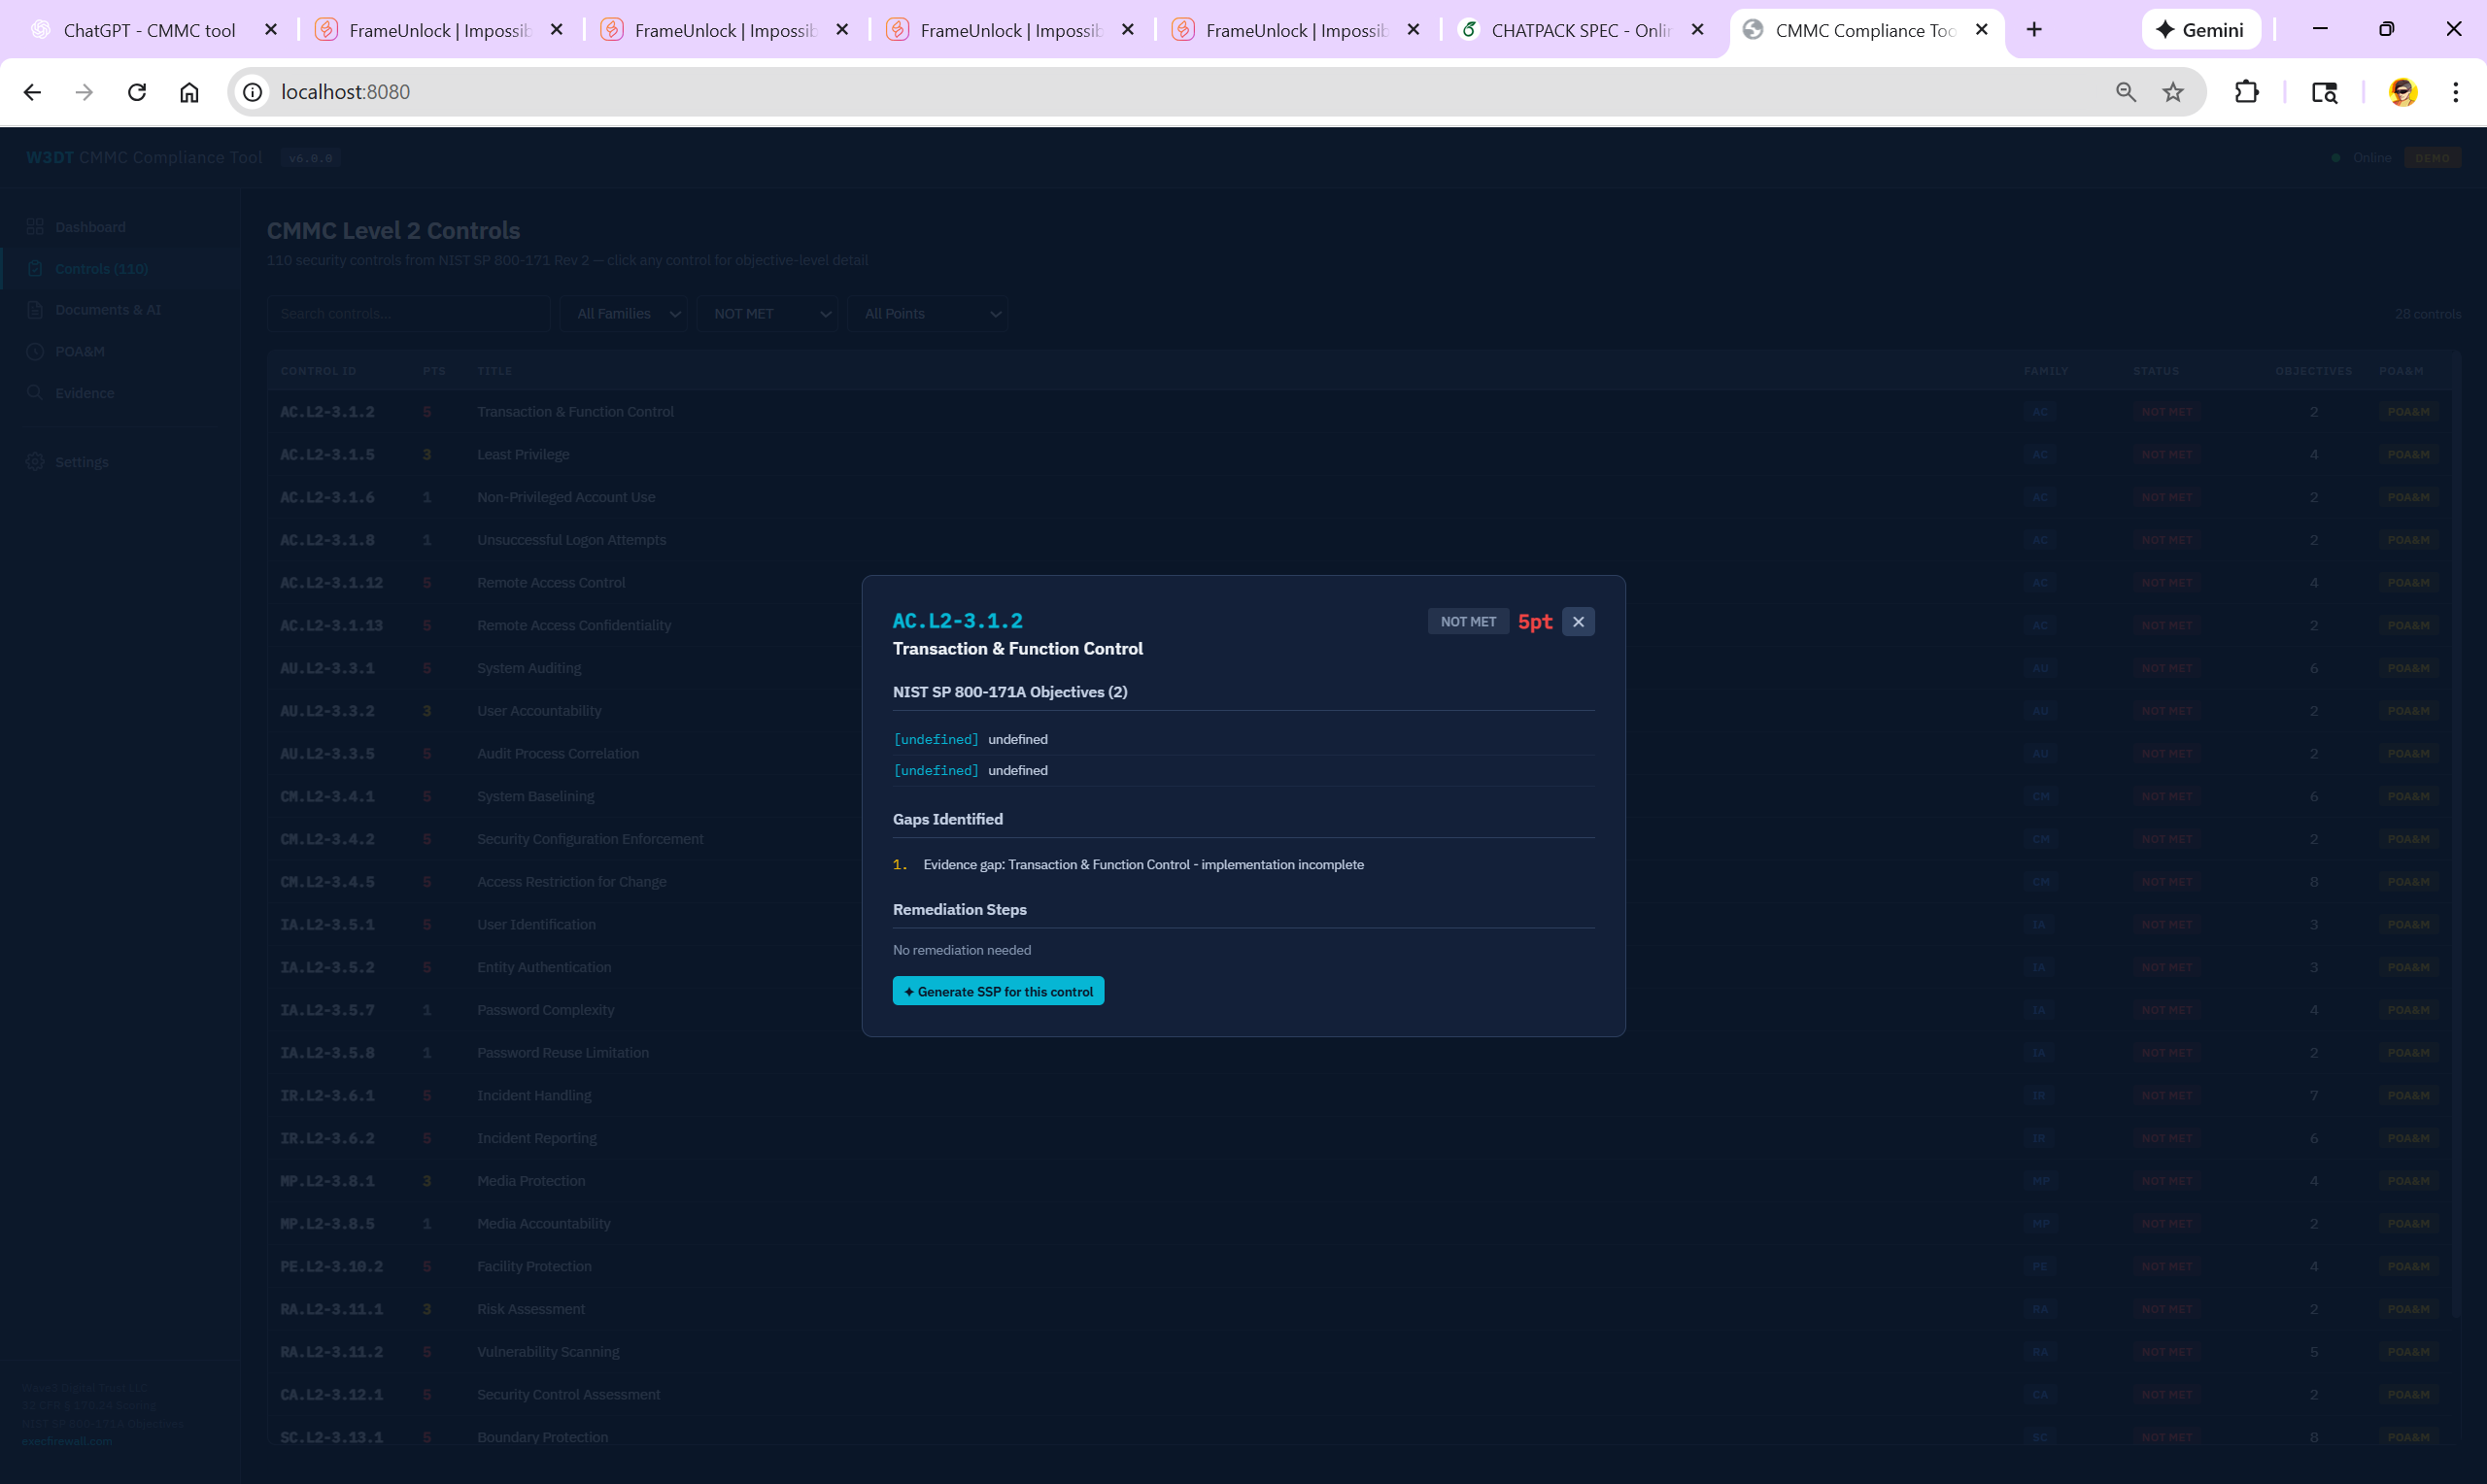
Task: Open the NOT MET status filter dropdown
Action: 768,314
